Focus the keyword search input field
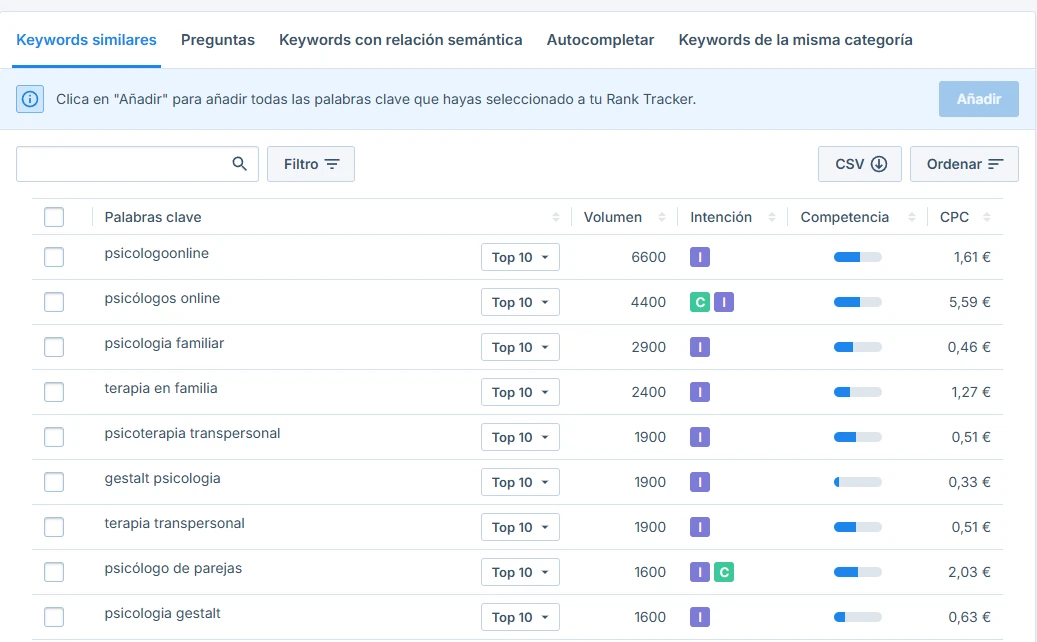This screenshot has height=642, width=1037. point(137,164)
